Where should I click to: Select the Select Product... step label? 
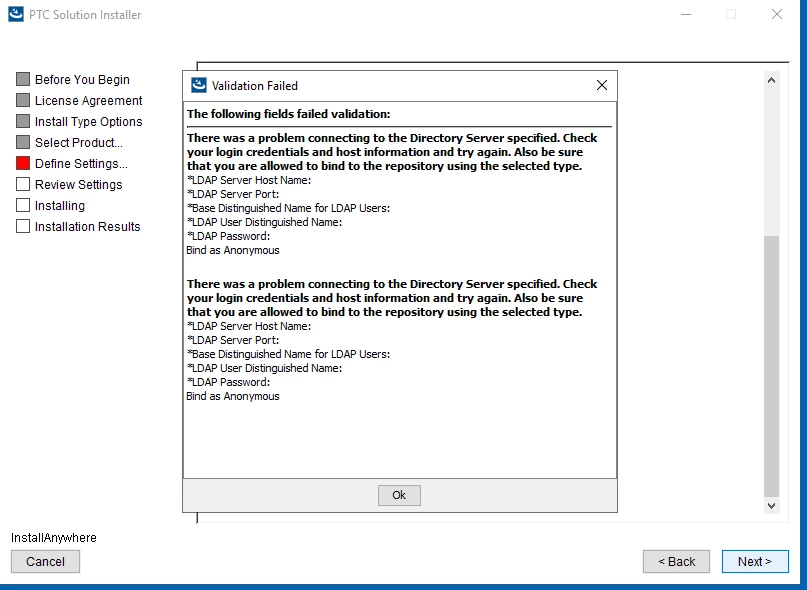79,143
